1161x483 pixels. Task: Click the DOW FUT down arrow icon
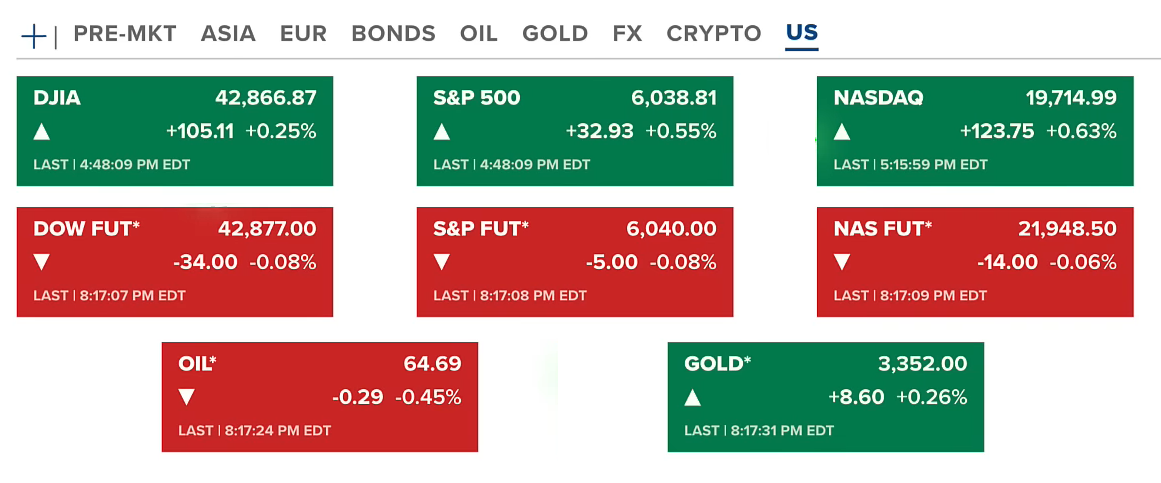pyautogui.click(x=42, y=262)
